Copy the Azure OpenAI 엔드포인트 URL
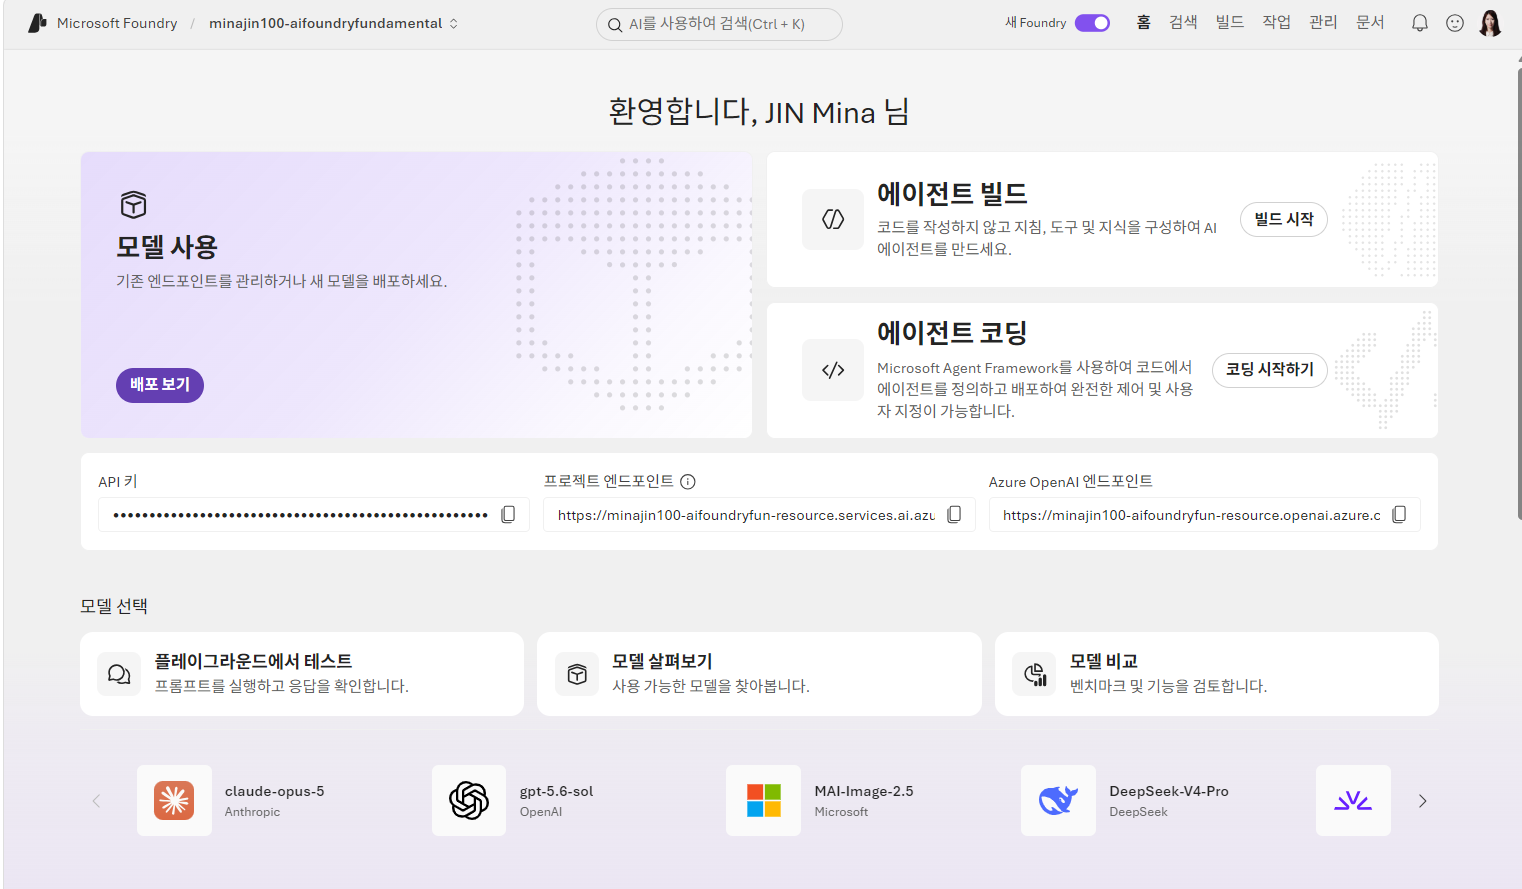The image size is (1522, 889). point(1399,514)
